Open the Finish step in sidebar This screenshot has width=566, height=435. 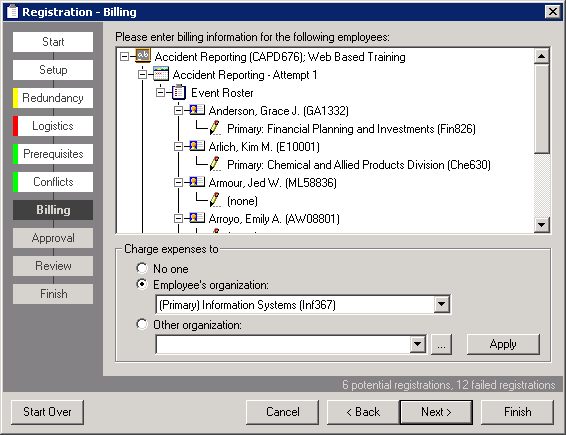click(x=53, y=294)
